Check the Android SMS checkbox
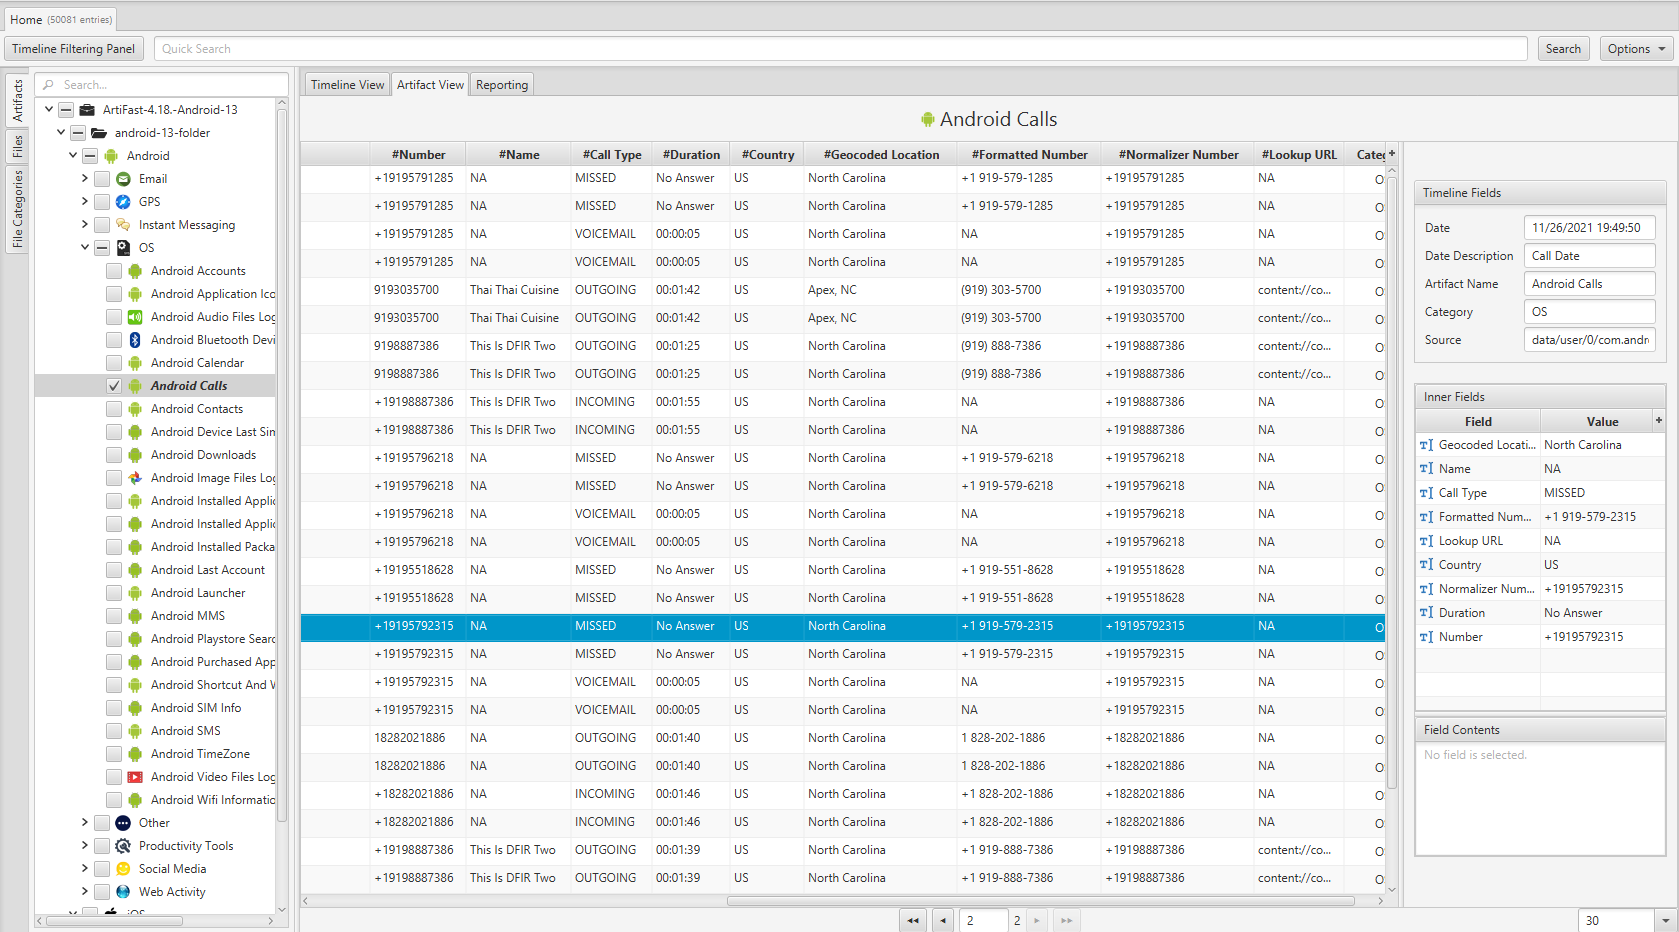 tap(114, 731)
